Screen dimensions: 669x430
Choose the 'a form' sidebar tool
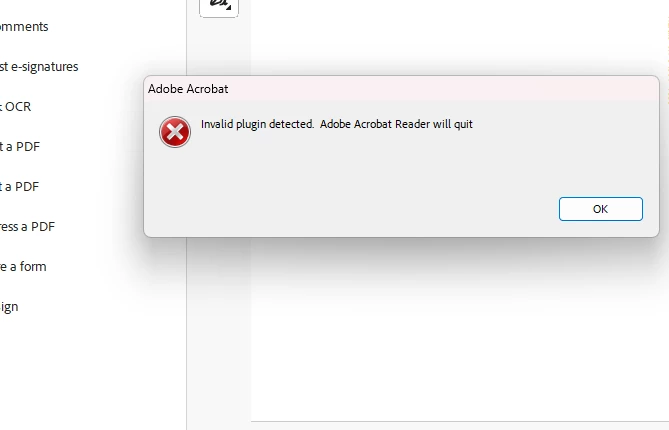[x=23, y=267]
